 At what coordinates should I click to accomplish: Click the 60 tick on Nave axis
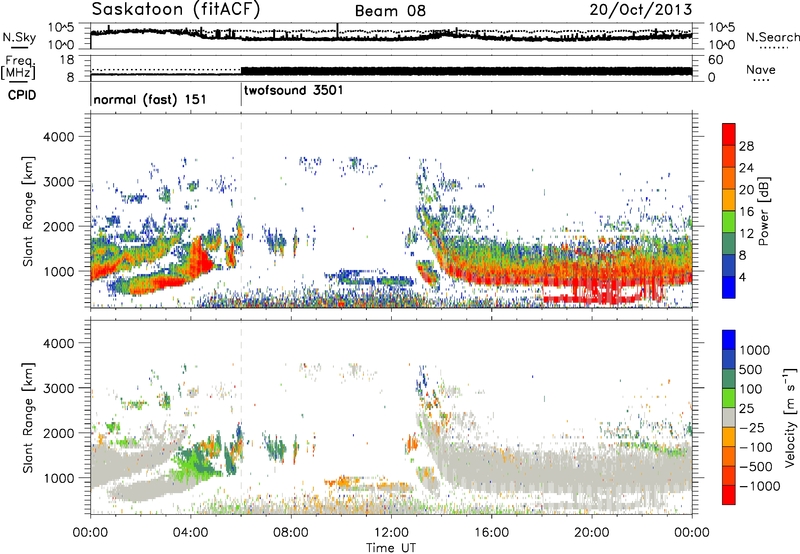716,60
